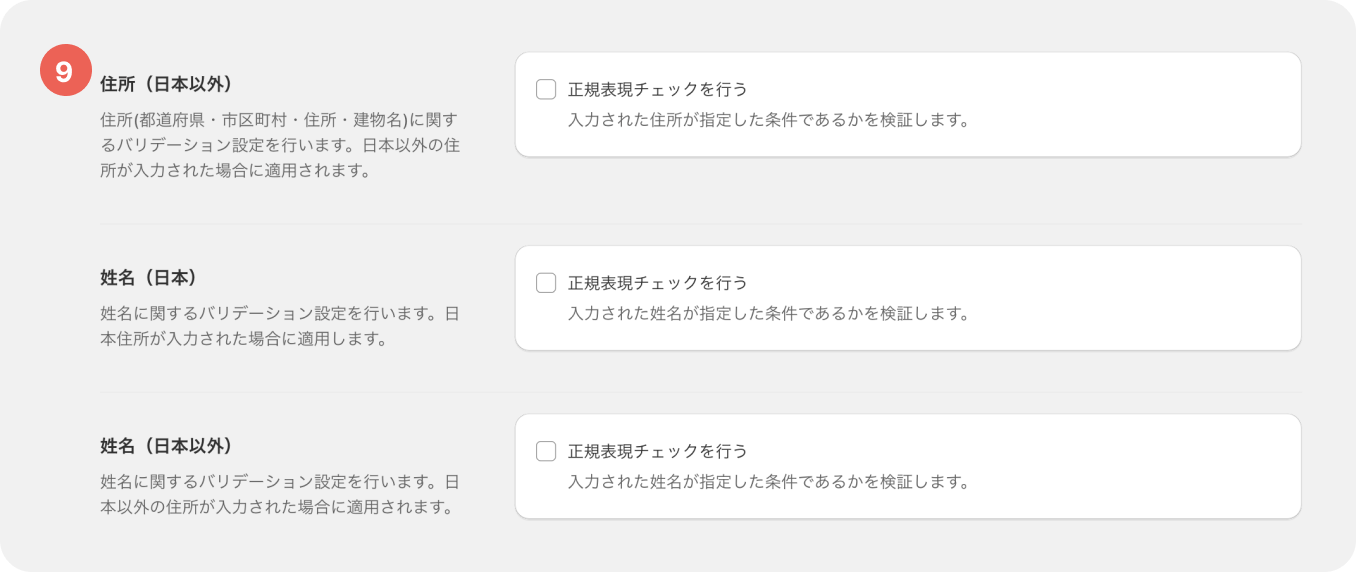Select the 姓名（日本以外）section heading
The image size is (1356, 572).
(174, 445)
